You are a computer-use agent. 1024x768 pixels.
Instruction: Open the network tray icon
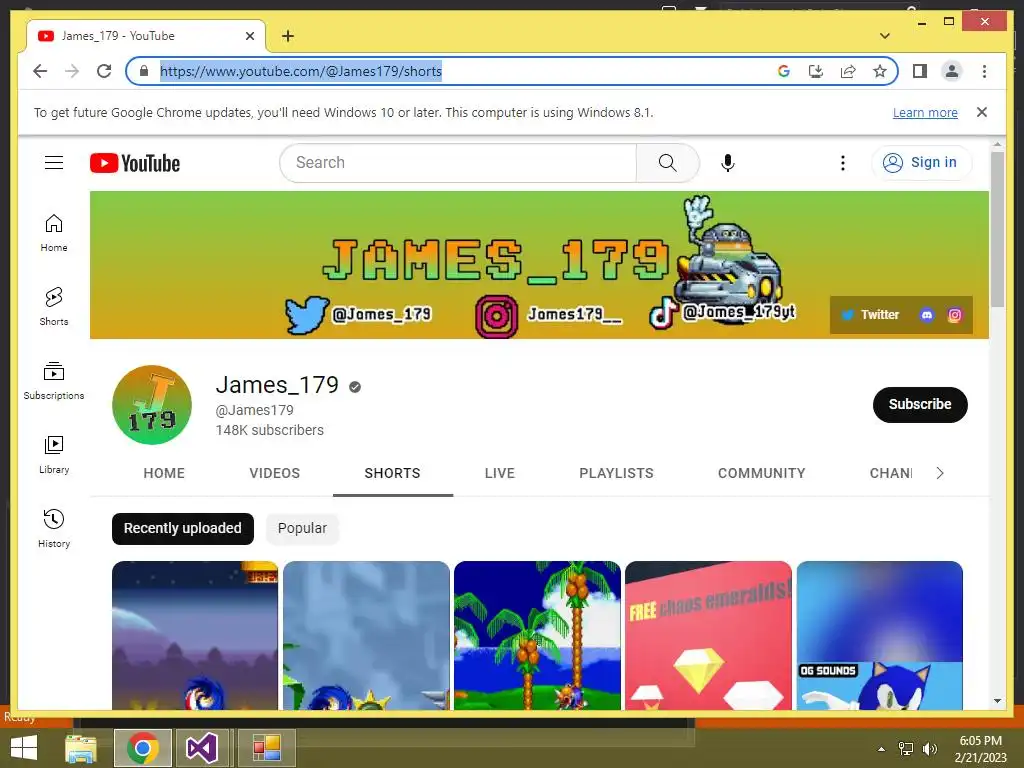pos(906,749)
